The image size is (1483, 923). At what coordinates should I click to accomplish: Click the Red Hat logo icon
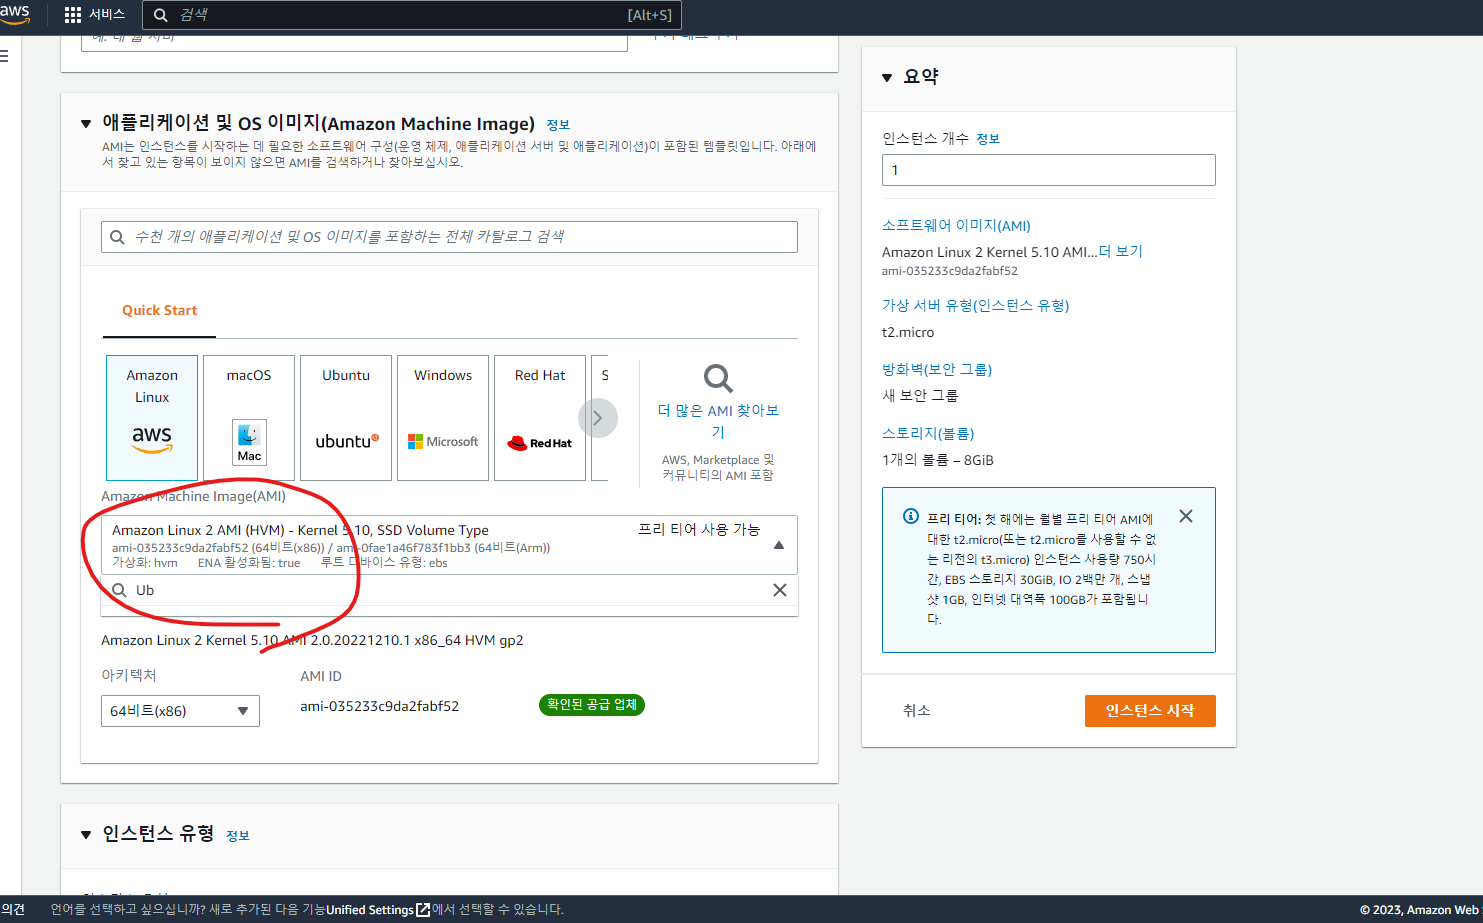540,443
